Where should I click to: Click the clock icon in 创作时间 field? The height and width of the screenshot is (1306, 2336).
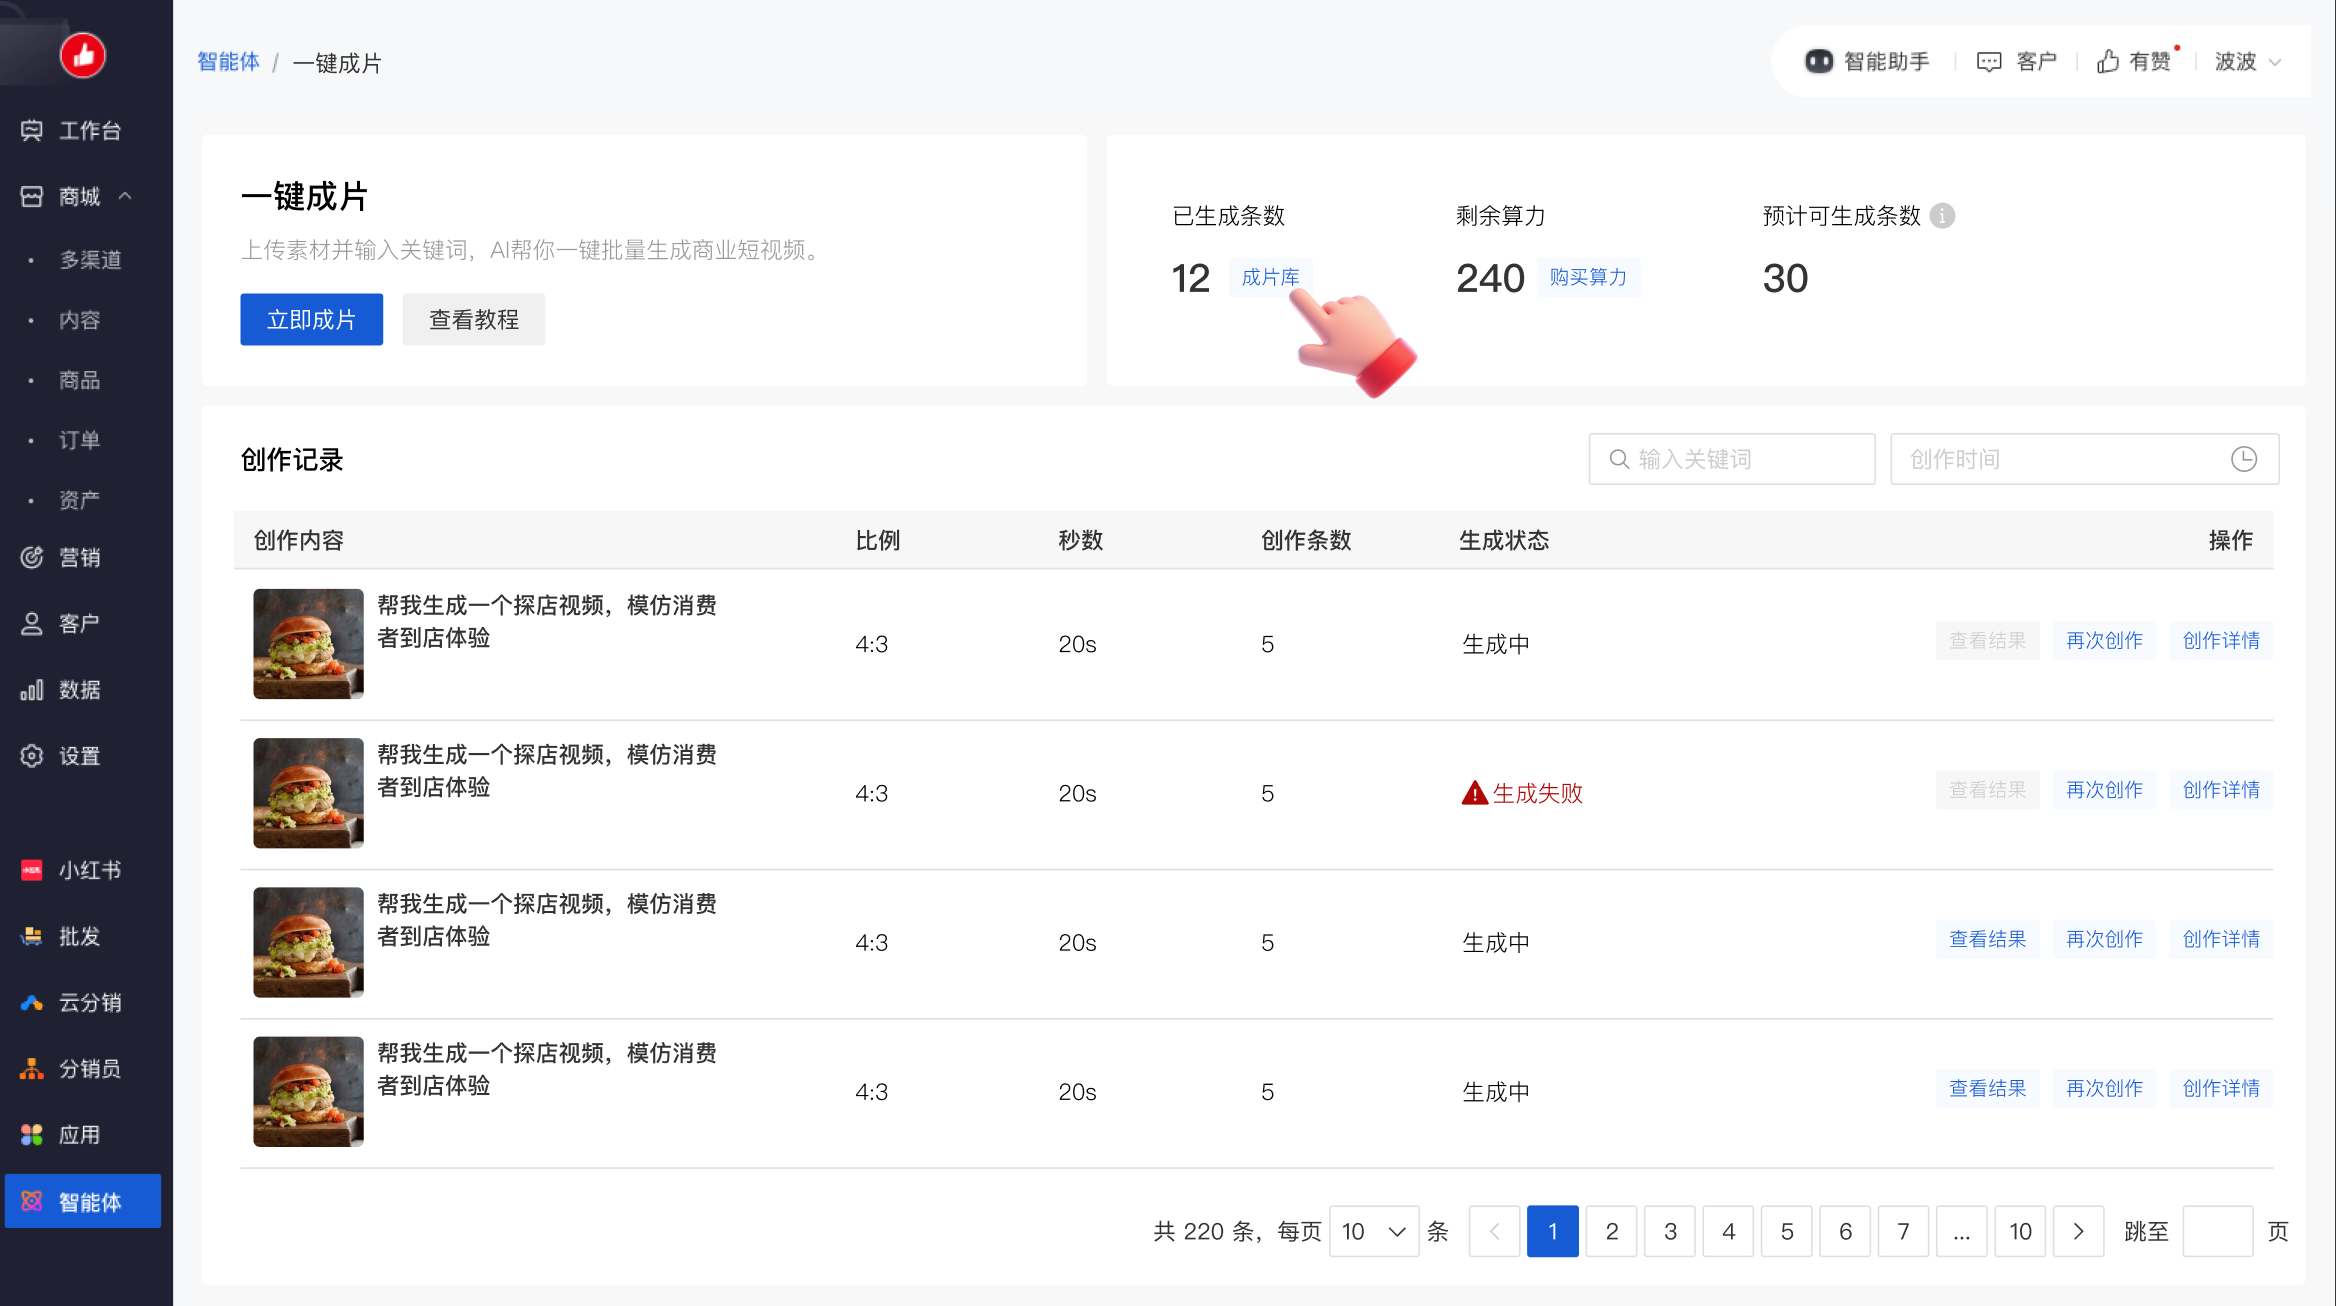[2244, 459]
